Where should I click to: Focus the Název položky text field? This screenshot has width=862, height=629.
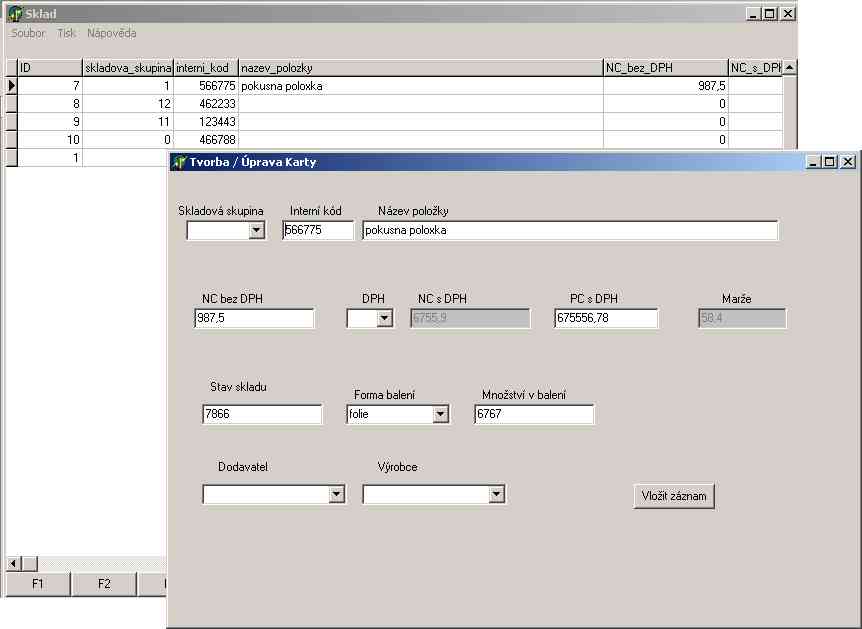569,230
